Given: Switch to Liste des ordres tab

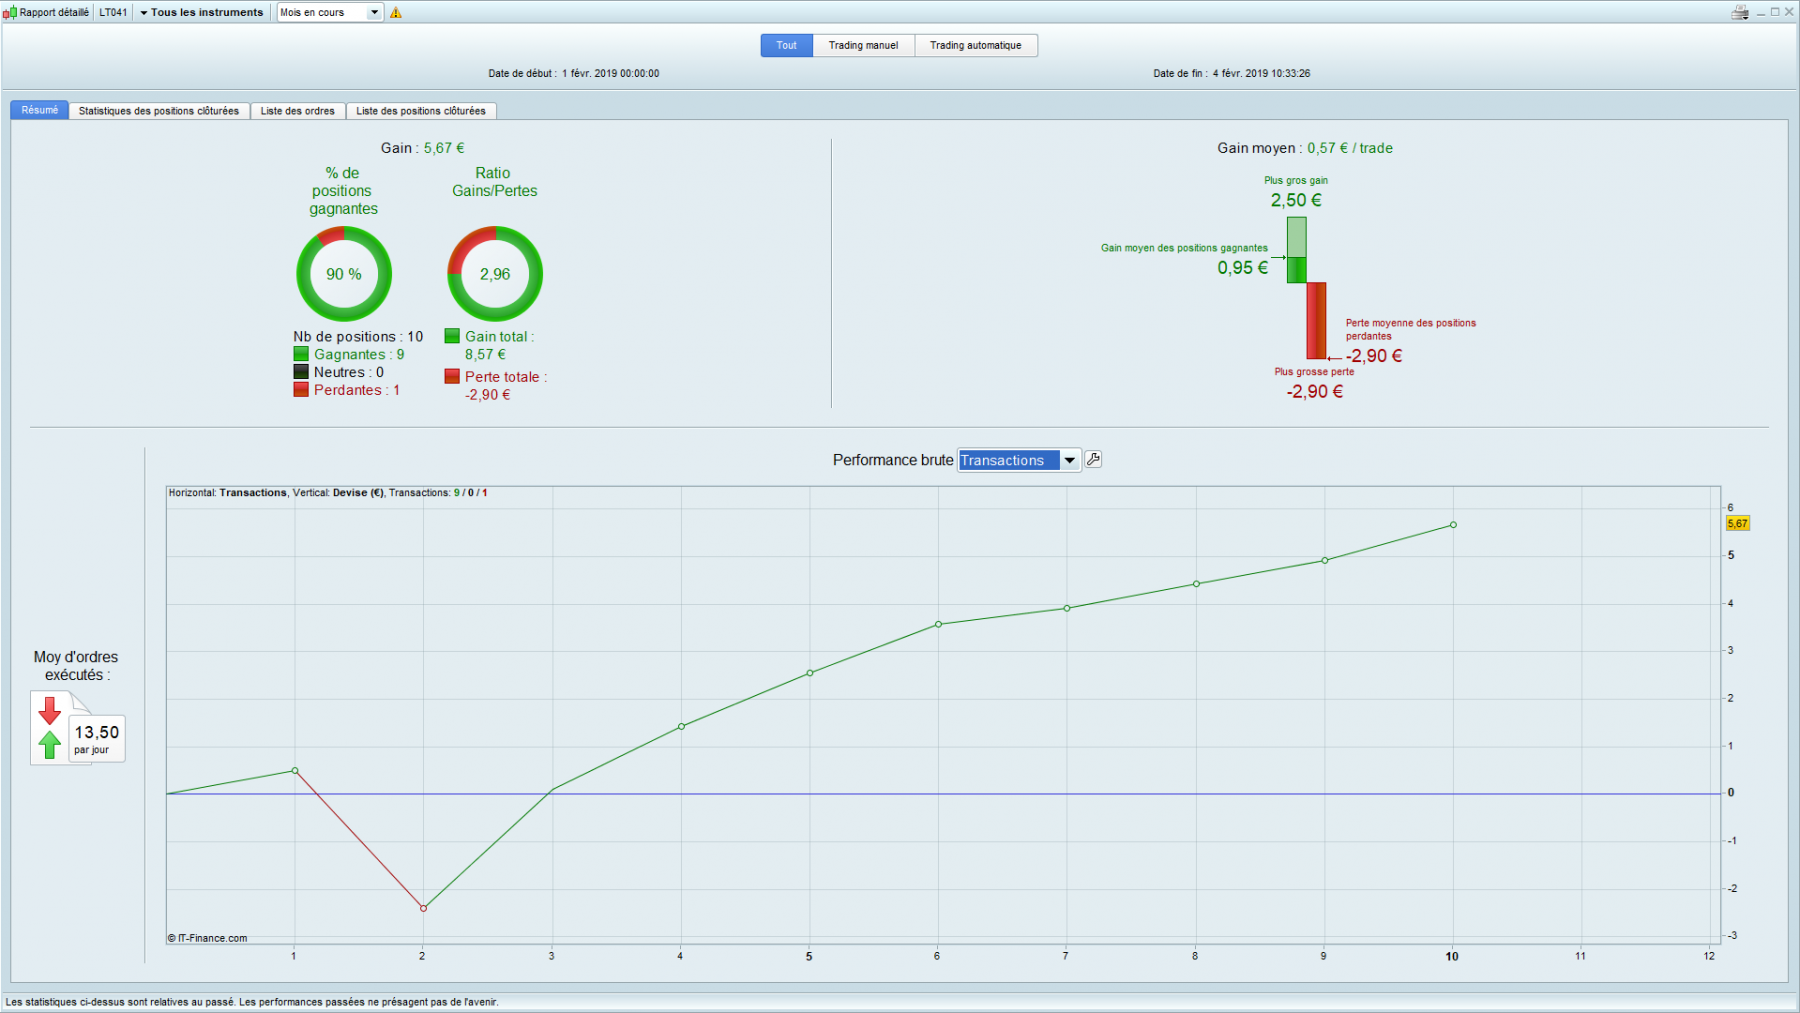Looking at the screenshot, I should coord(298,111).
